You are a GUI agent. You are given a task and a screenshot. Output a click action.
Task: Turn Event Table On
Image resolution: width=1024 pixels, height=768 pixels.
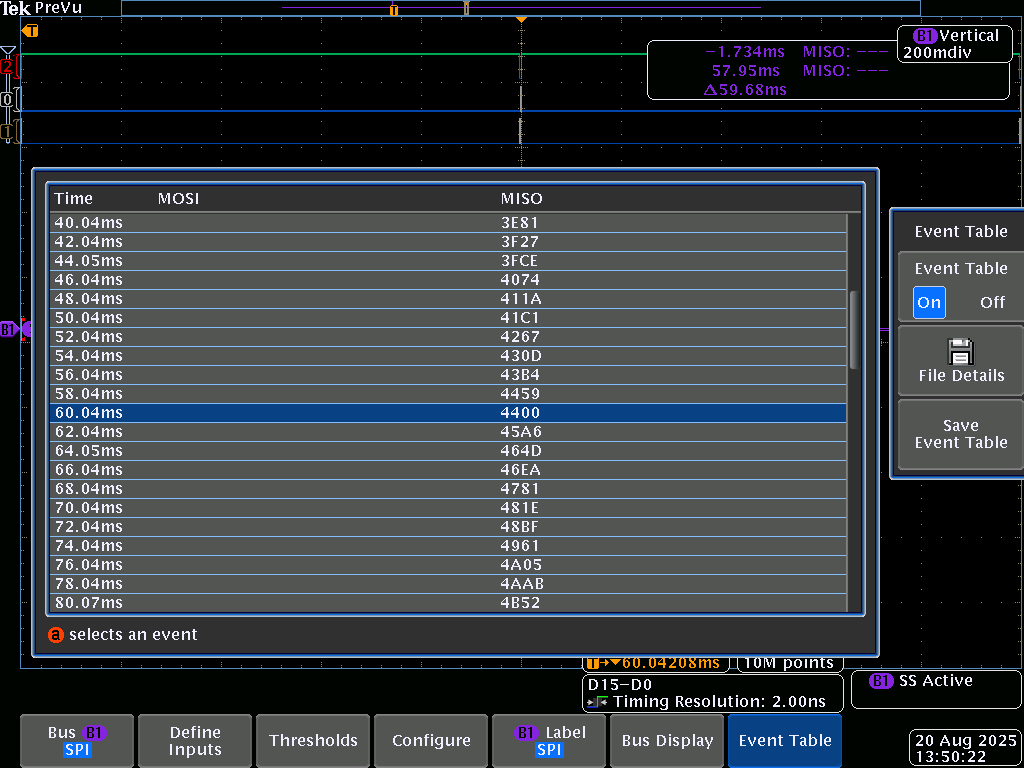pyautogui.click(x=929, y=302)
